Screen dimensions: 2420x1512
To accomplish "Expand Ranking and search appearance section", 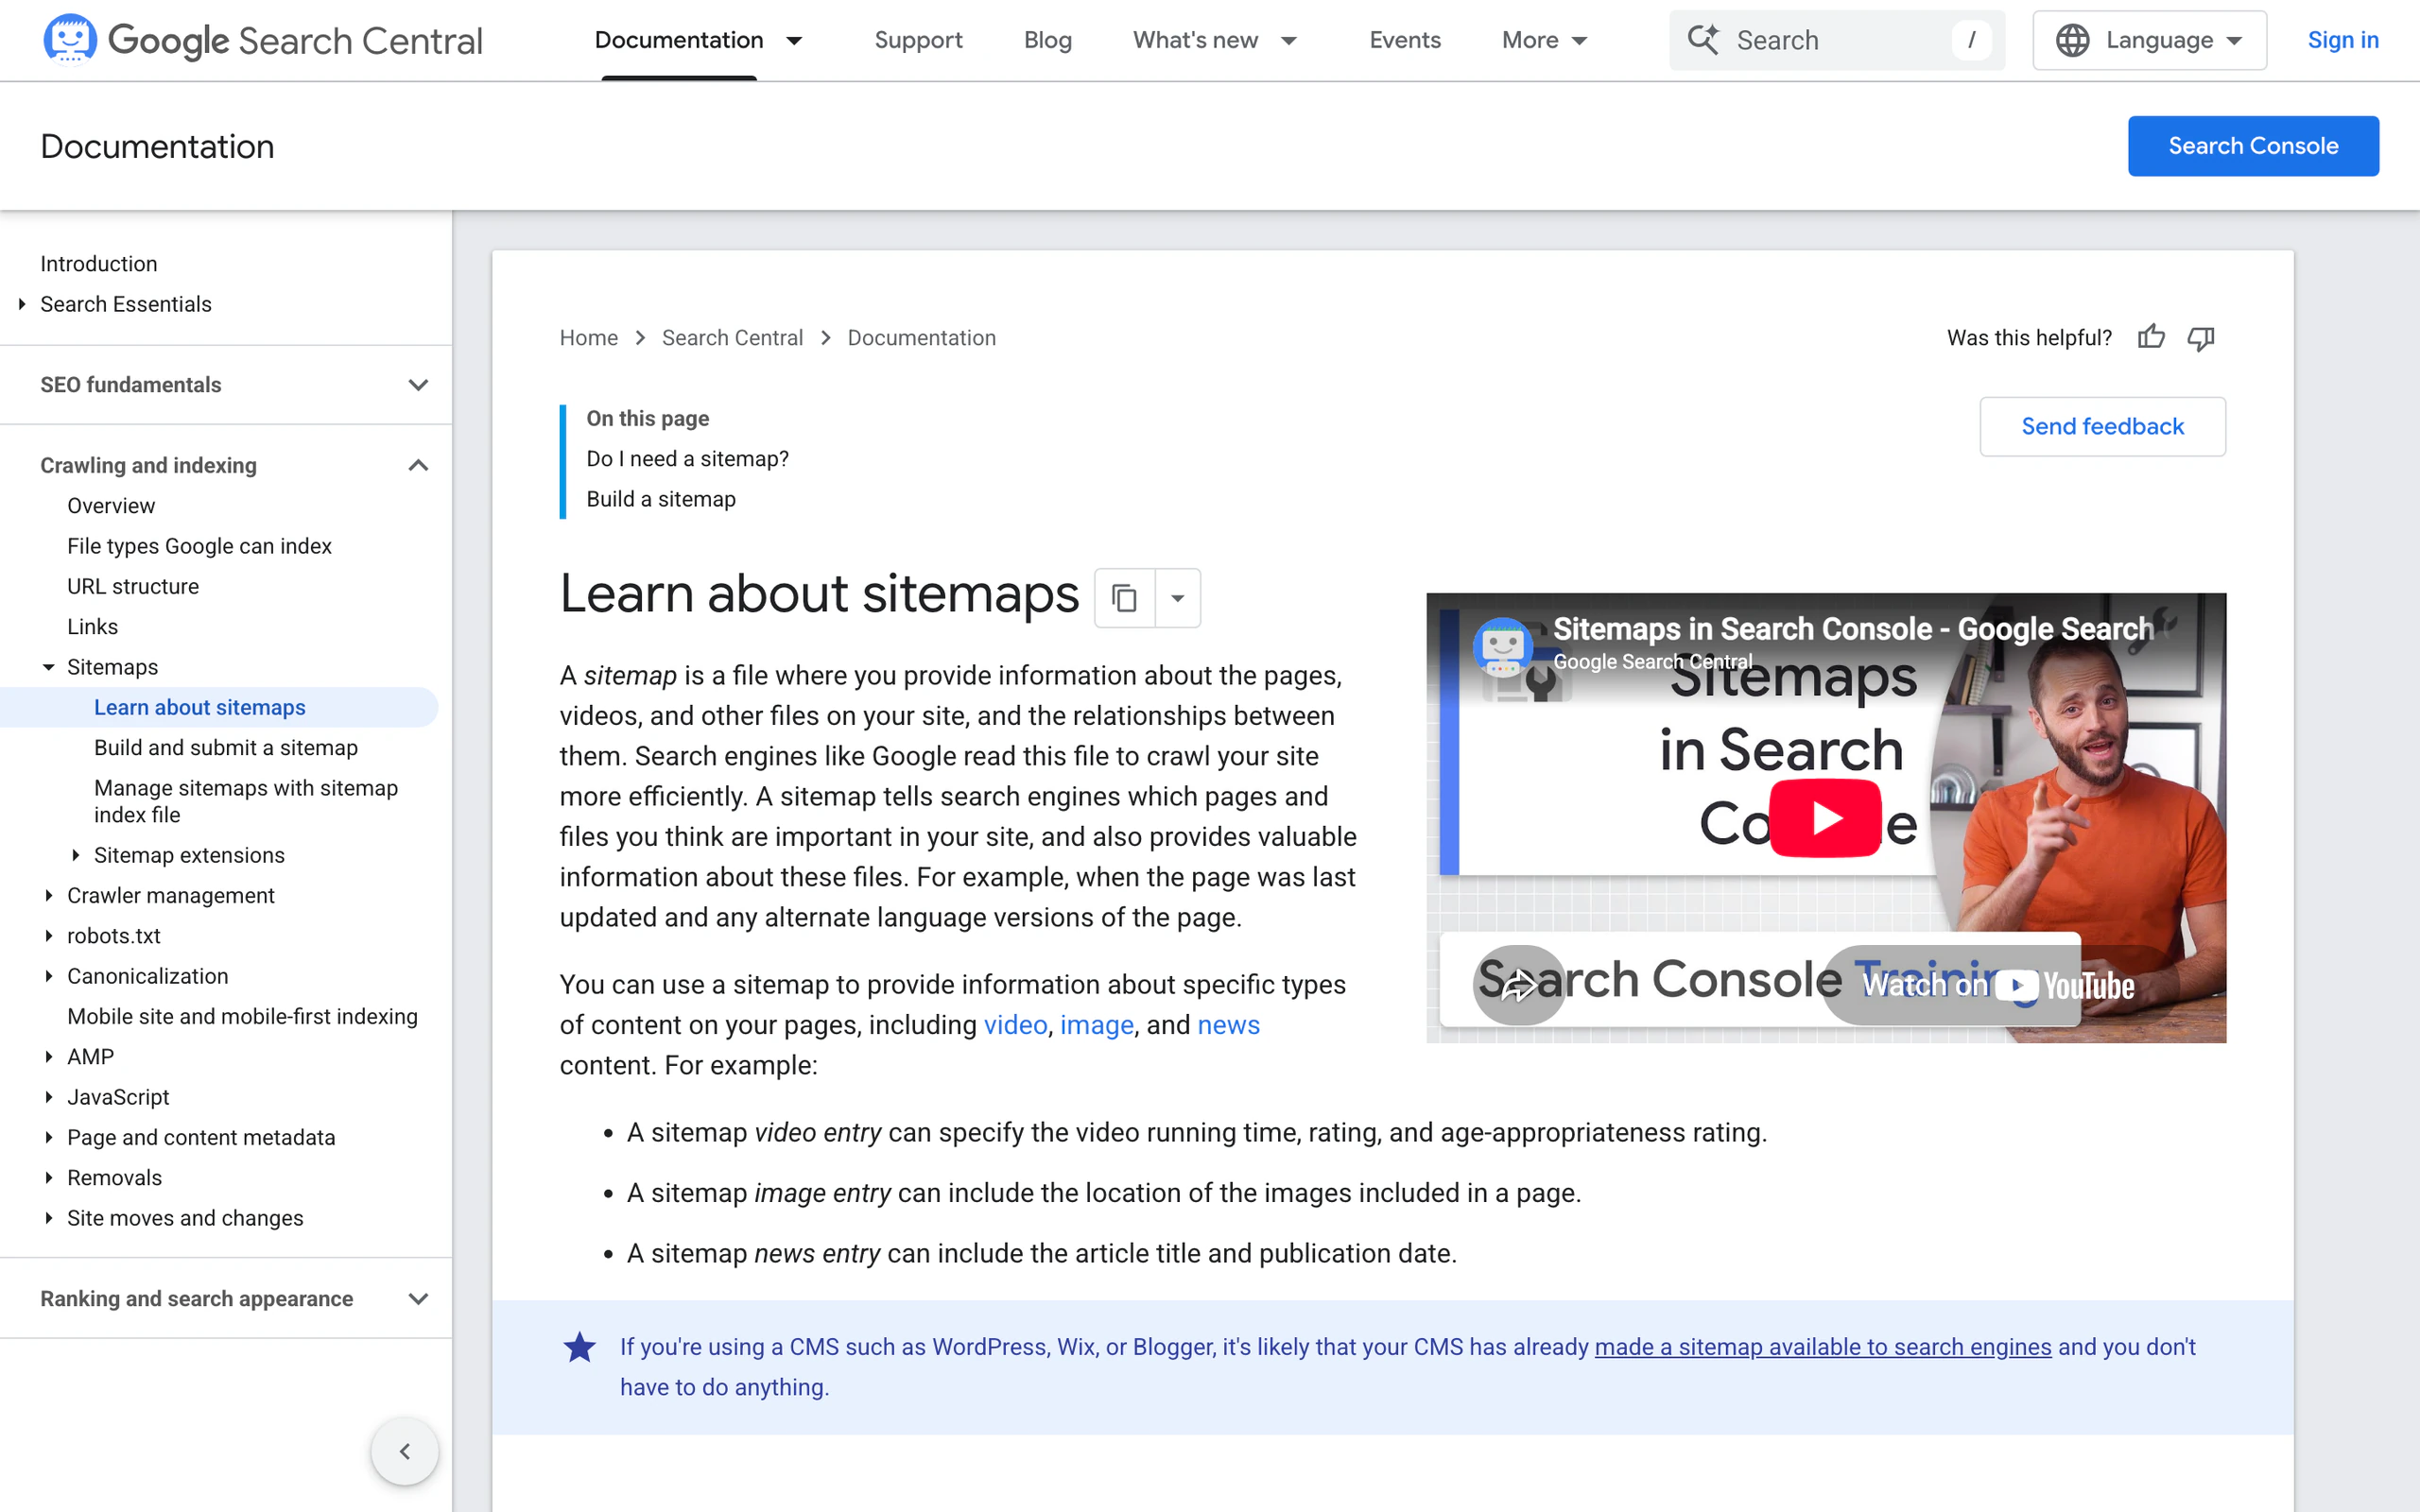I will click(x=419, y=1299).
